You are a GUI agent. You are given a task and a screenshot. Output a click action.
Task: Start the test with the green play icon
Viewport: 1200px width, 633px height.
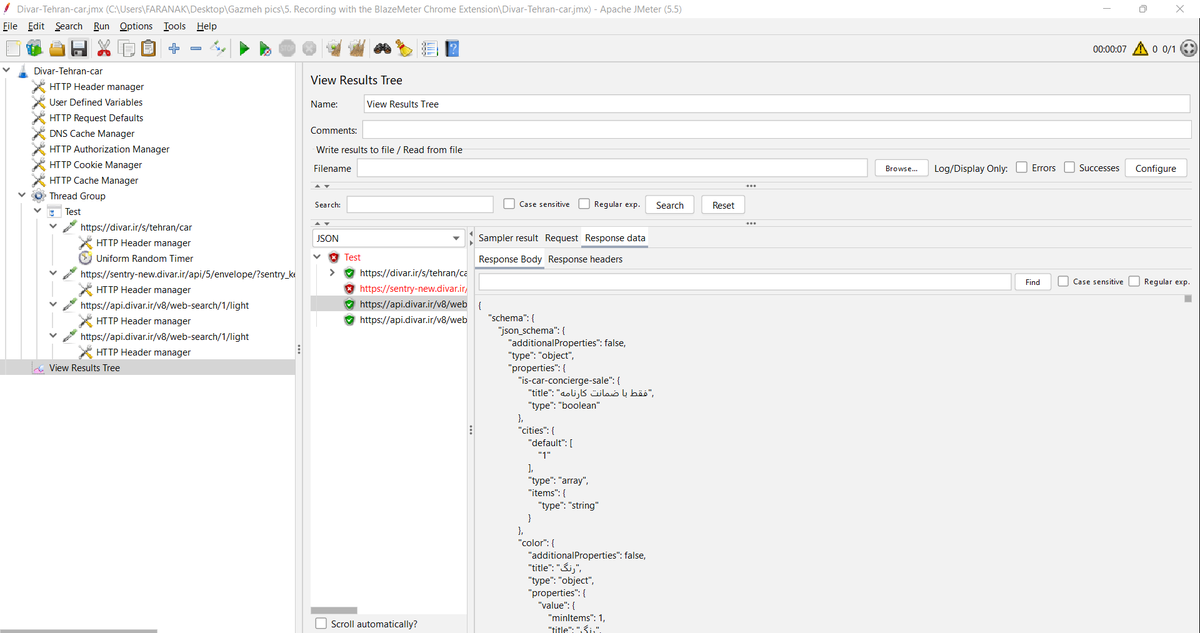pyautogui.click(x=243, y=48)
